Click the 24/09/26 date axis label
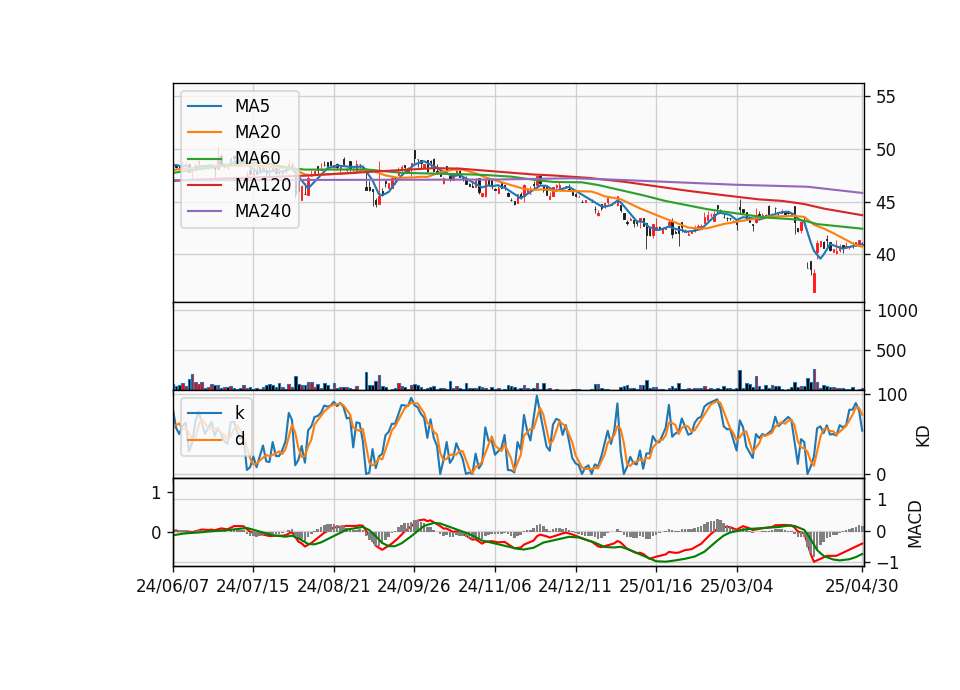 tap(413, 586)
